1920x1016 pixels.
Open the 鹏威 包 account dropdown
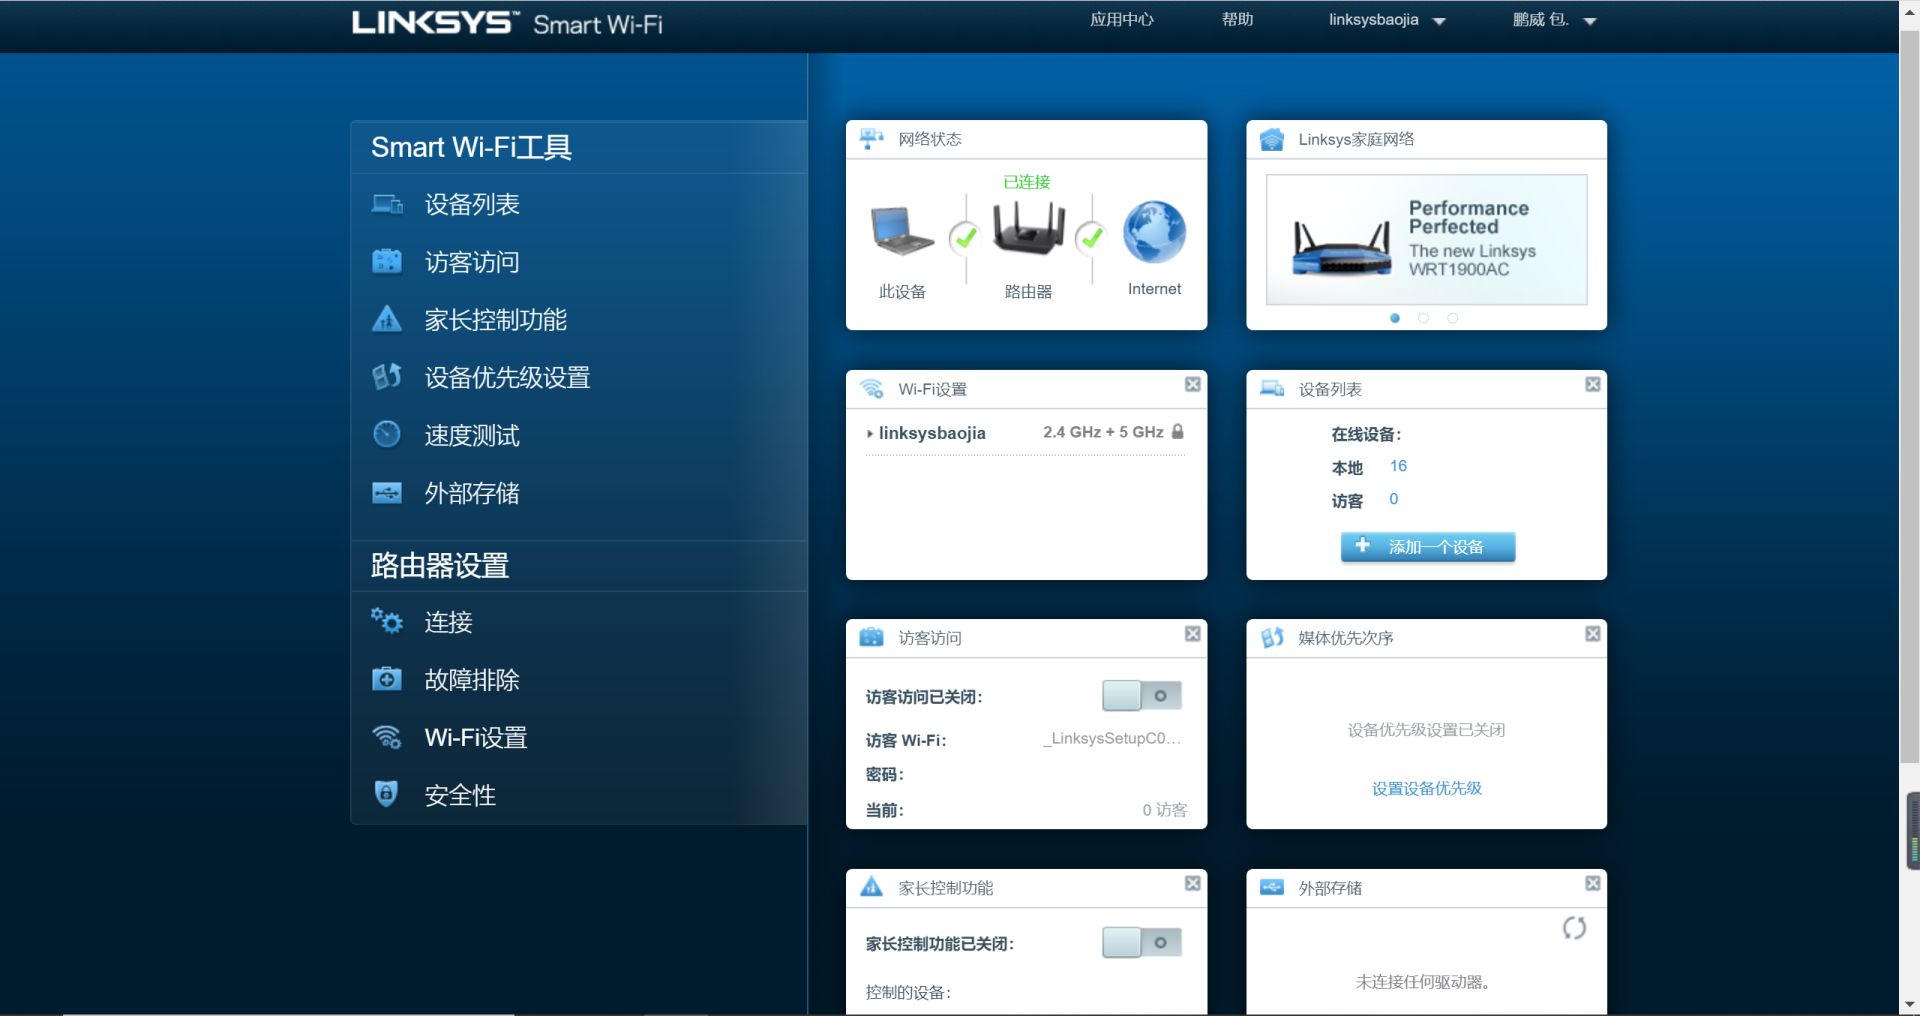click(1554, 20)
